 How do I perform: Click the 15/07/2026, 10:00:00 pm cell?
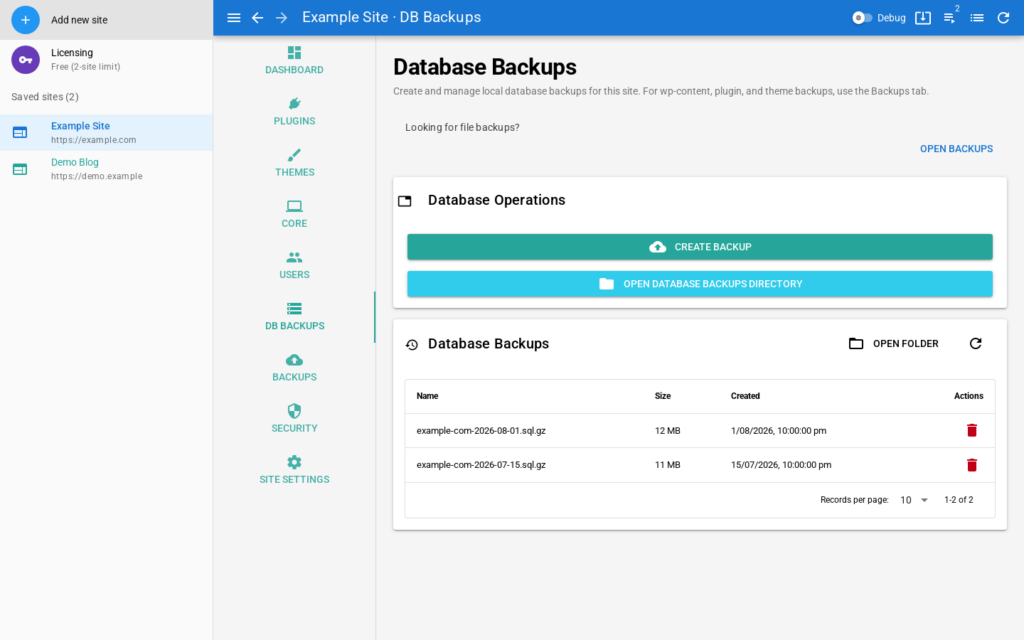[781, 465]
